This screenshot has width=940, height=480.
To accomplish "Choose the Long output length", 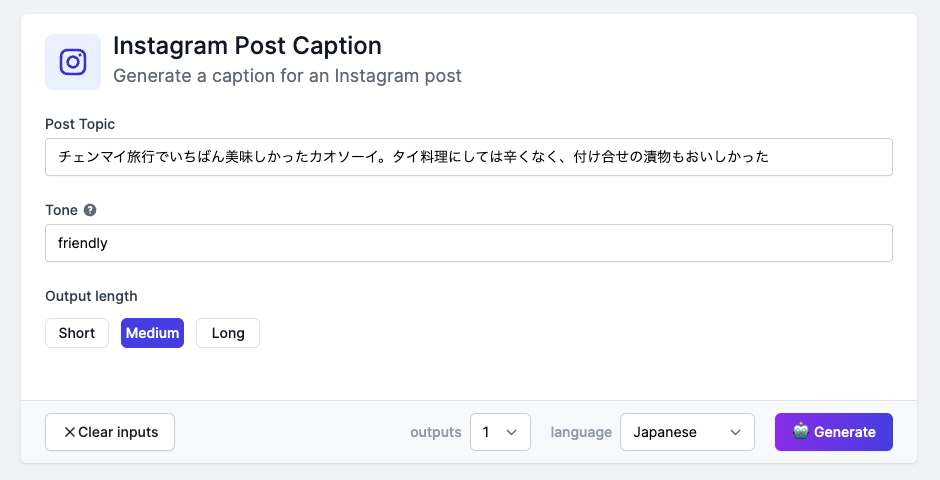I will [x=228, y=333].
